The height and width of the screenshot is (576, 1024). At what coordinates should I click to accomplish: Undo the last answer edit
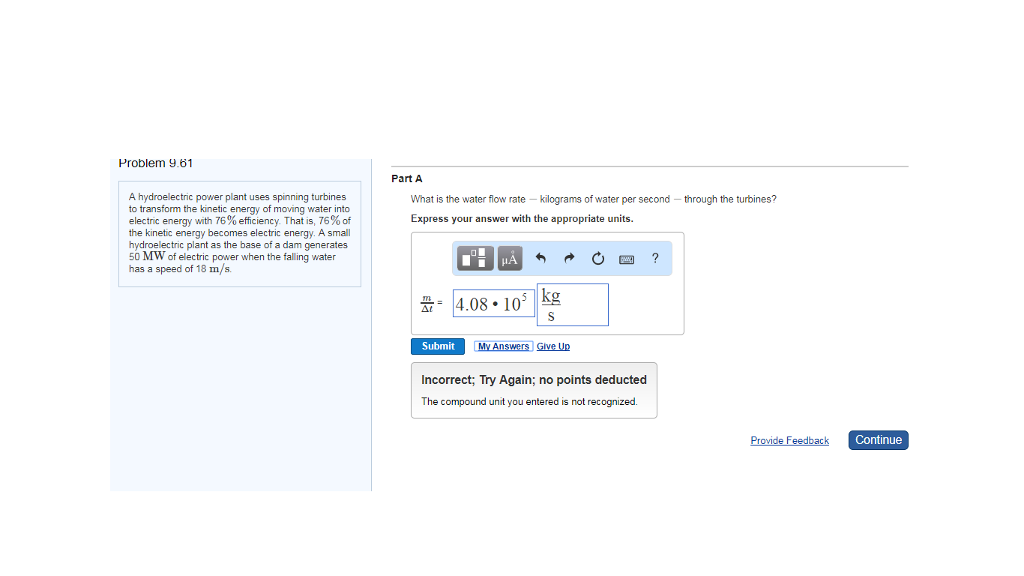coord(540,258)
